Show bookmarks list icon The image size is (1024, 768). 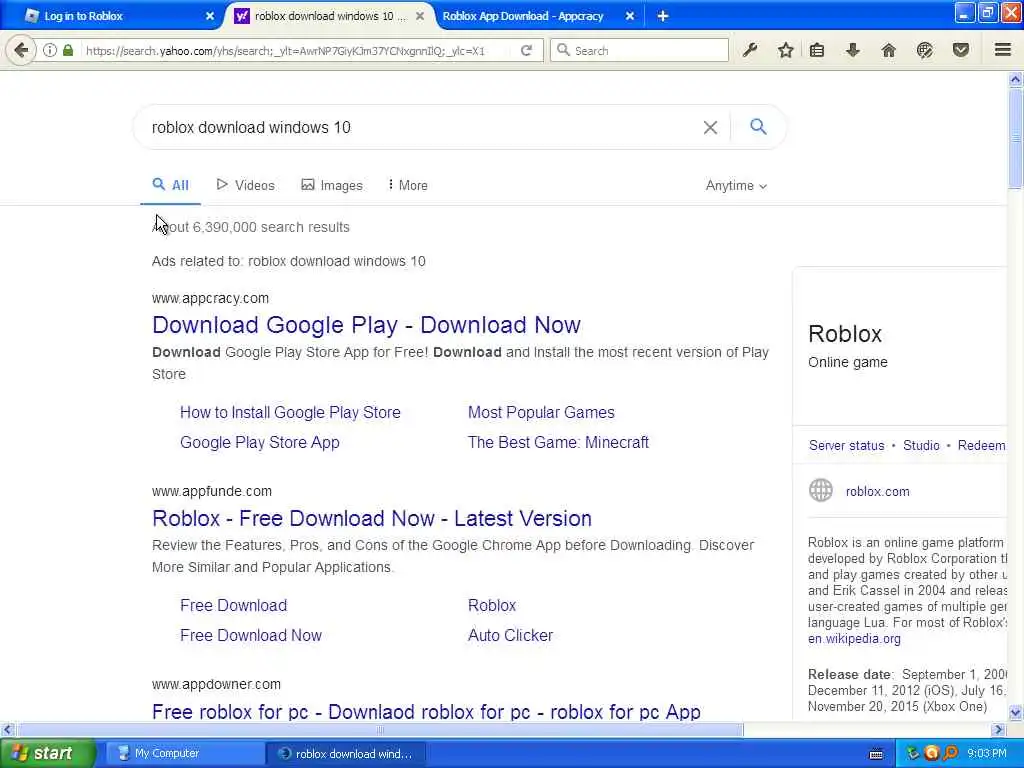[x=817, y=50]
